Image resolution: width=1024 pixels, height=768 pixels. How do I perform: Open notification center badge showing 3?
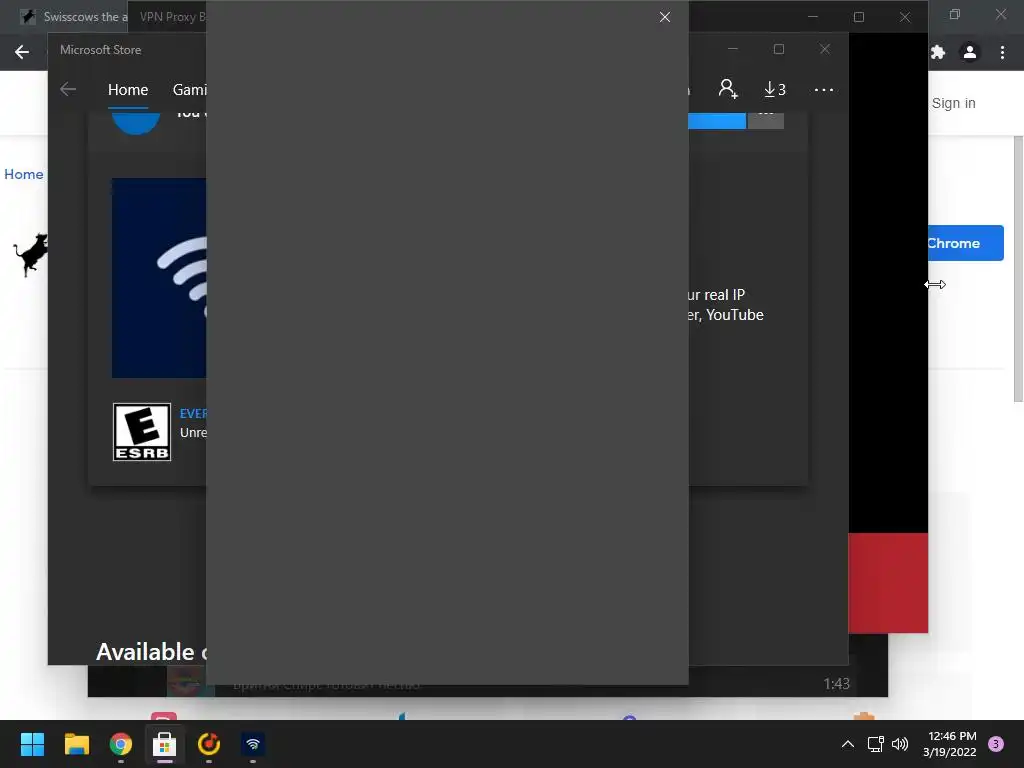(x=996, y=744)
